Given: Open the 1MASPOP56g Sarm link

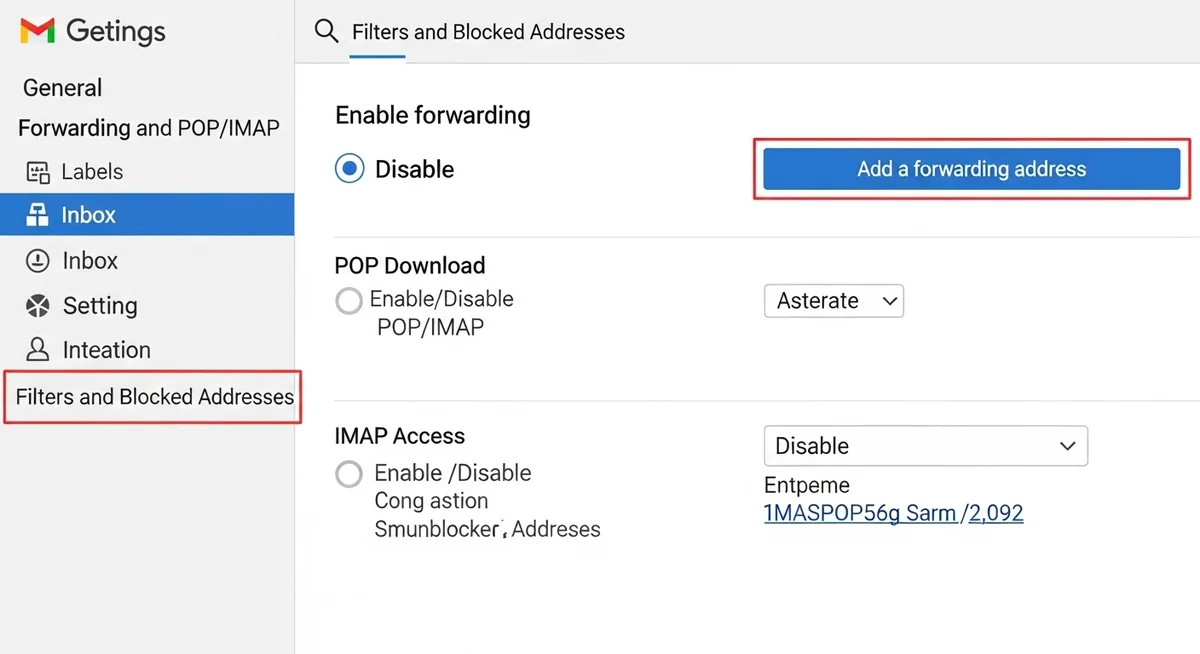Looking at the screenshot, I should click(860, 512).
